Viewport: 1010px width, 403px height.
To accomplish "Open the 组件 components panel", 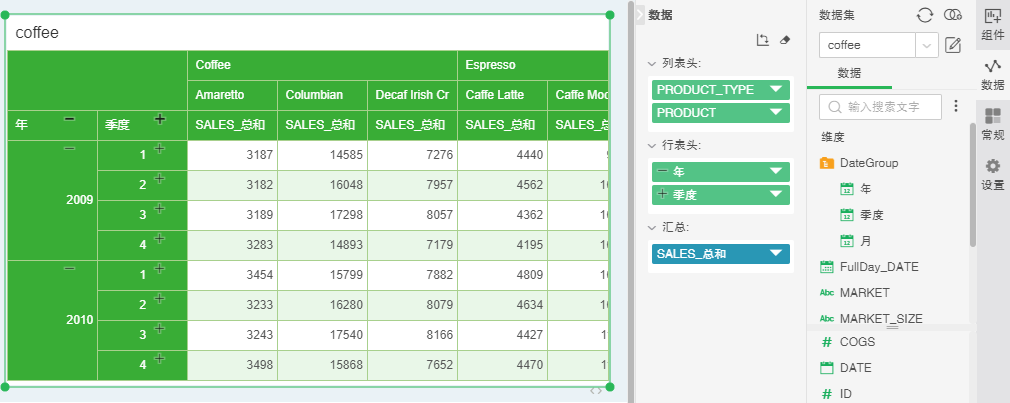I will pyautogui.click(x=992, y=24).
